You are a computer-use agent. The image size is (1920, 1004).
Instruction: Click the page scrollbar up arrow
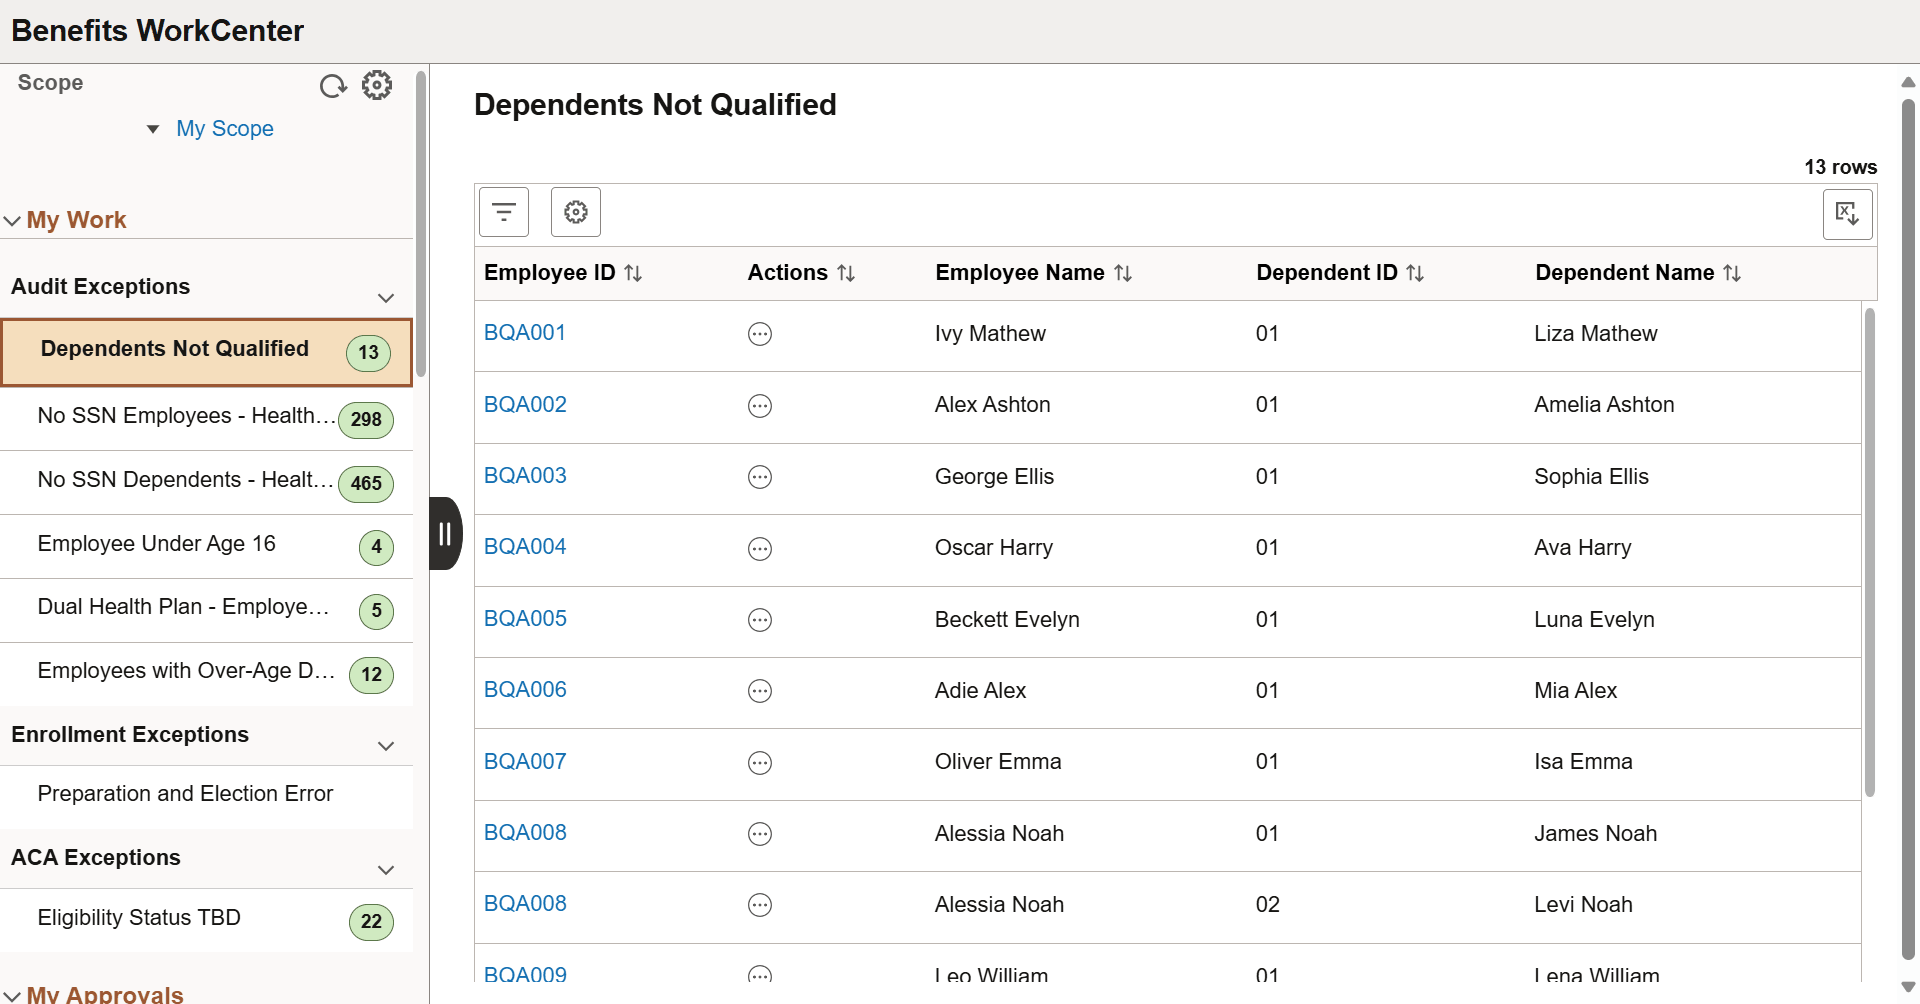(x=1908, y=82)
